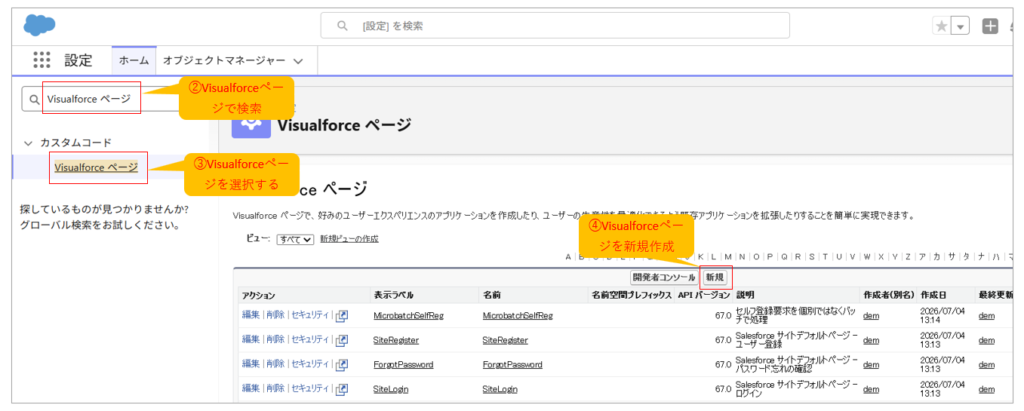This screenshot has height=411, width=1024.
Task: Filter list by letter N
Action: [x=743, y=257]
